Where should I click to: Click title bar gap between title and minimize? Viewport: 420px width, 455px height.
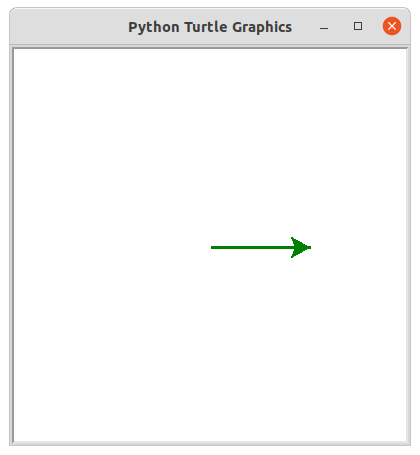[305, 27]
